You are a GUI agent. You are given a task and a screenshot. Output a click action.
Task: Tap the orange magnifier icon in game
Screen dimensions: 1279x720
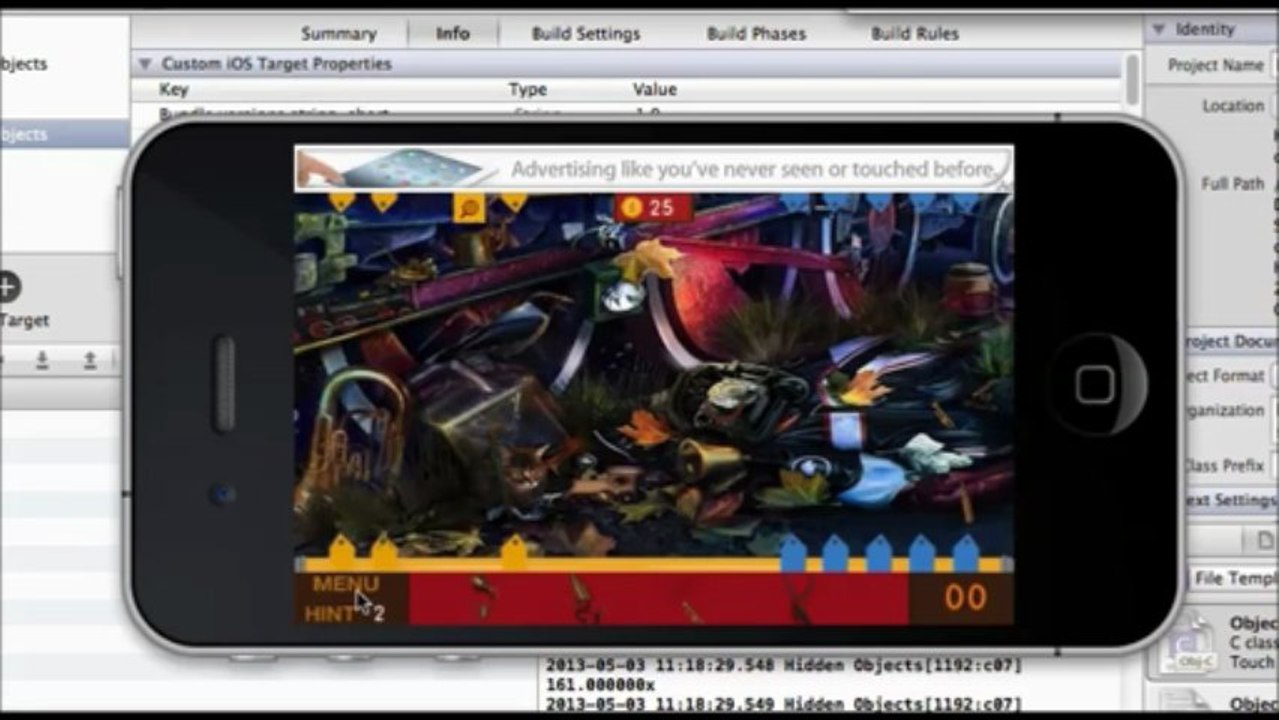click(469, 208)
